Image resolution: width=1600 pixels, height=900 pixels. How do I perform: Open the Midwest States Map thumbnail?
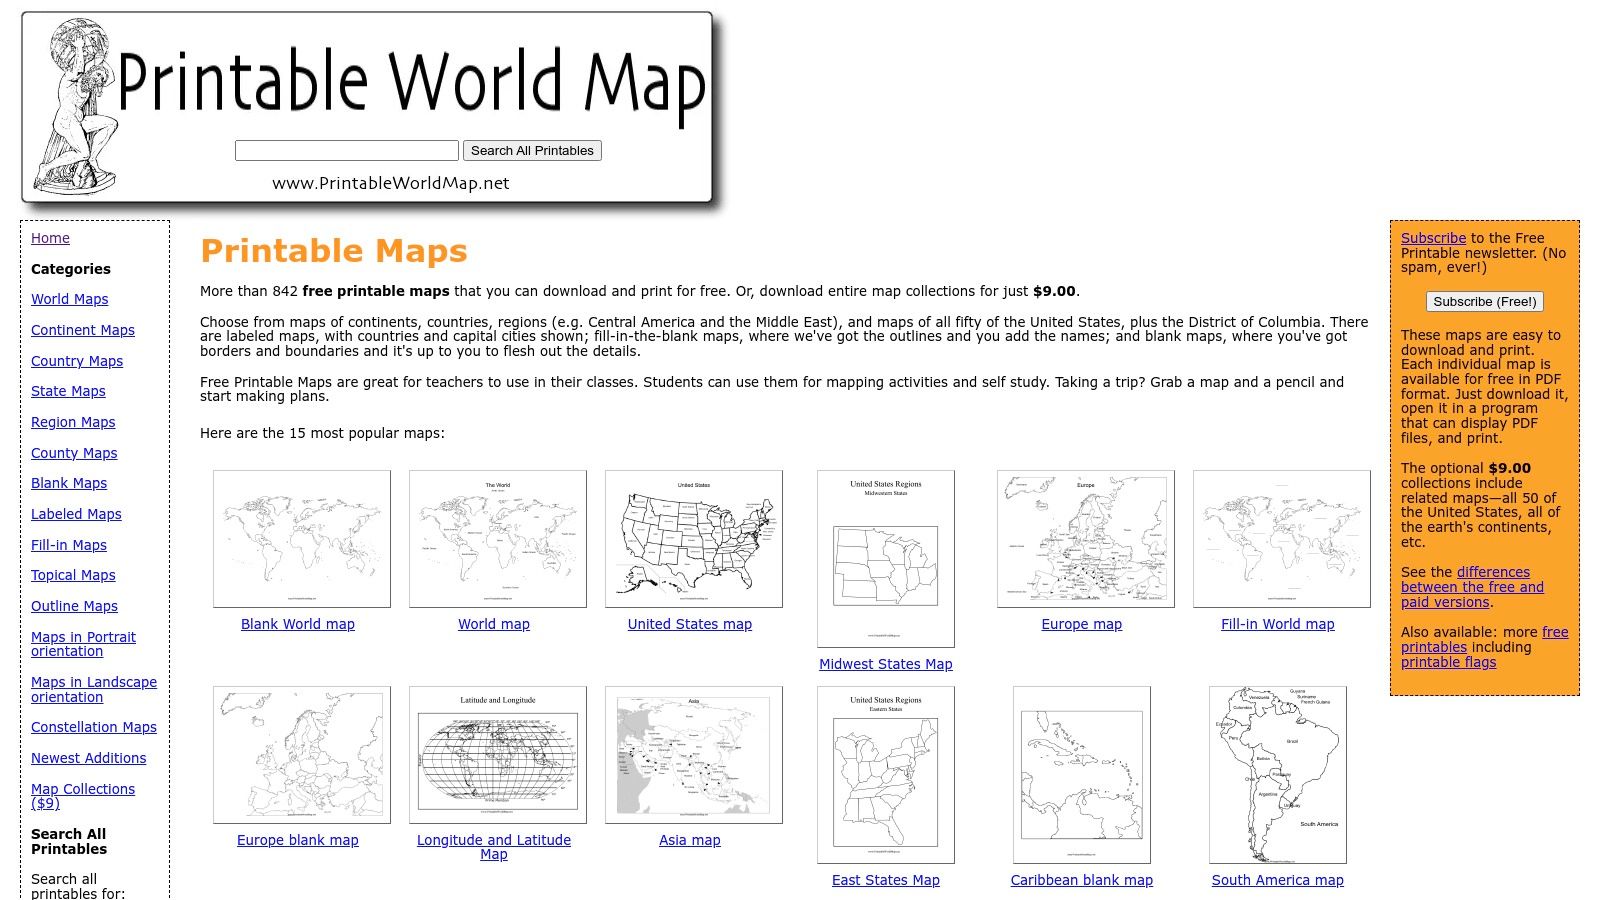point(885,558)
